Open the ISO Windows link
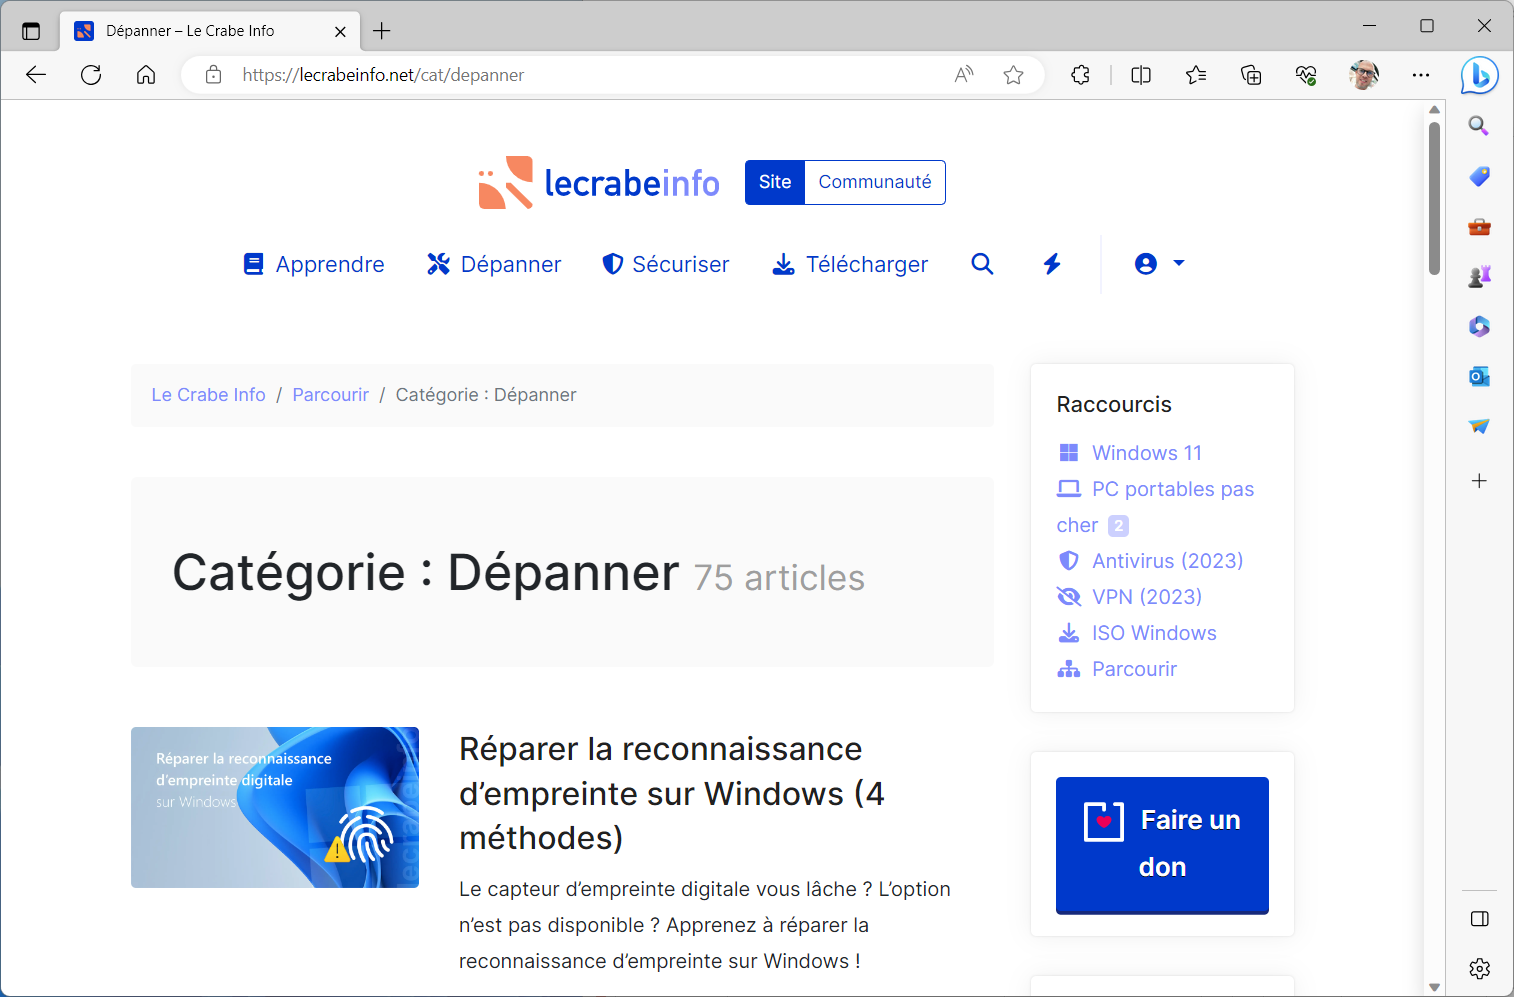 [1154, 633]
